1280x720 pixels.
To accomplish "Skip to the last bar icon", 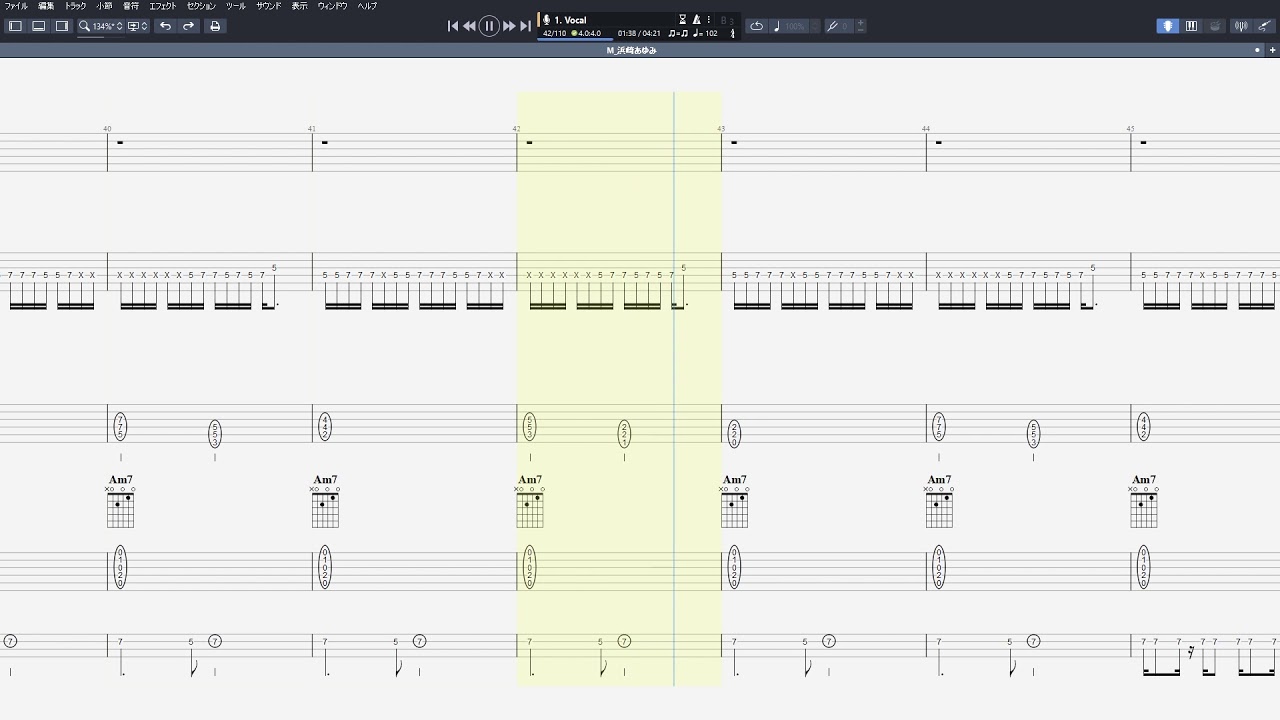I will click(x=526, y=26).
